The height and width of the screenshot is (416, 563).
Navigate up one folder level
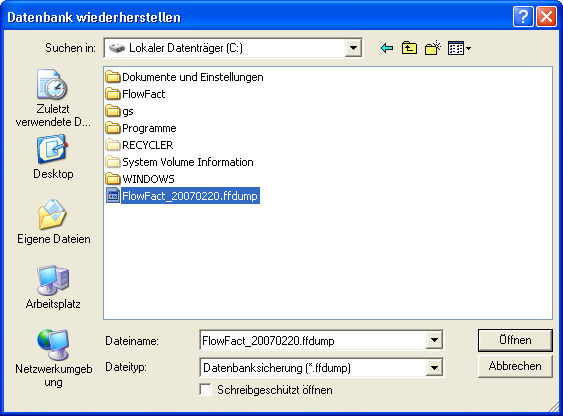[x=409, y=48]
